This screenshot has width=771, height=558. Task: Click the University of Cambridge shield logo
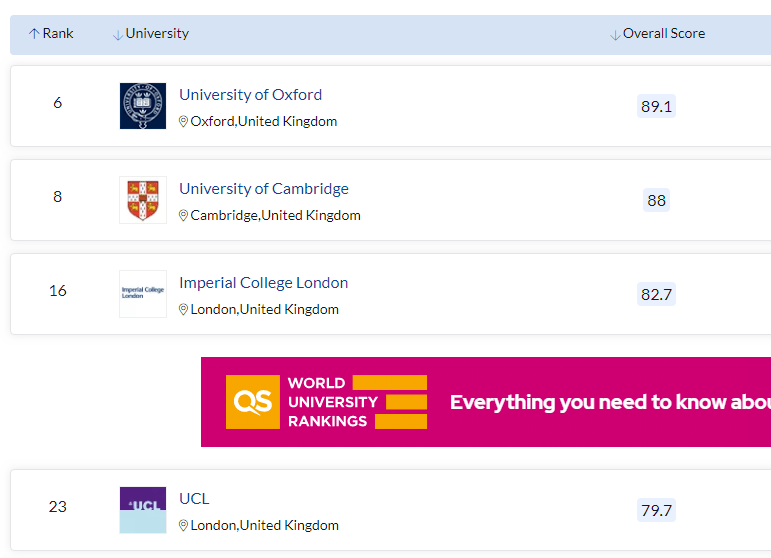pos(143,200)
